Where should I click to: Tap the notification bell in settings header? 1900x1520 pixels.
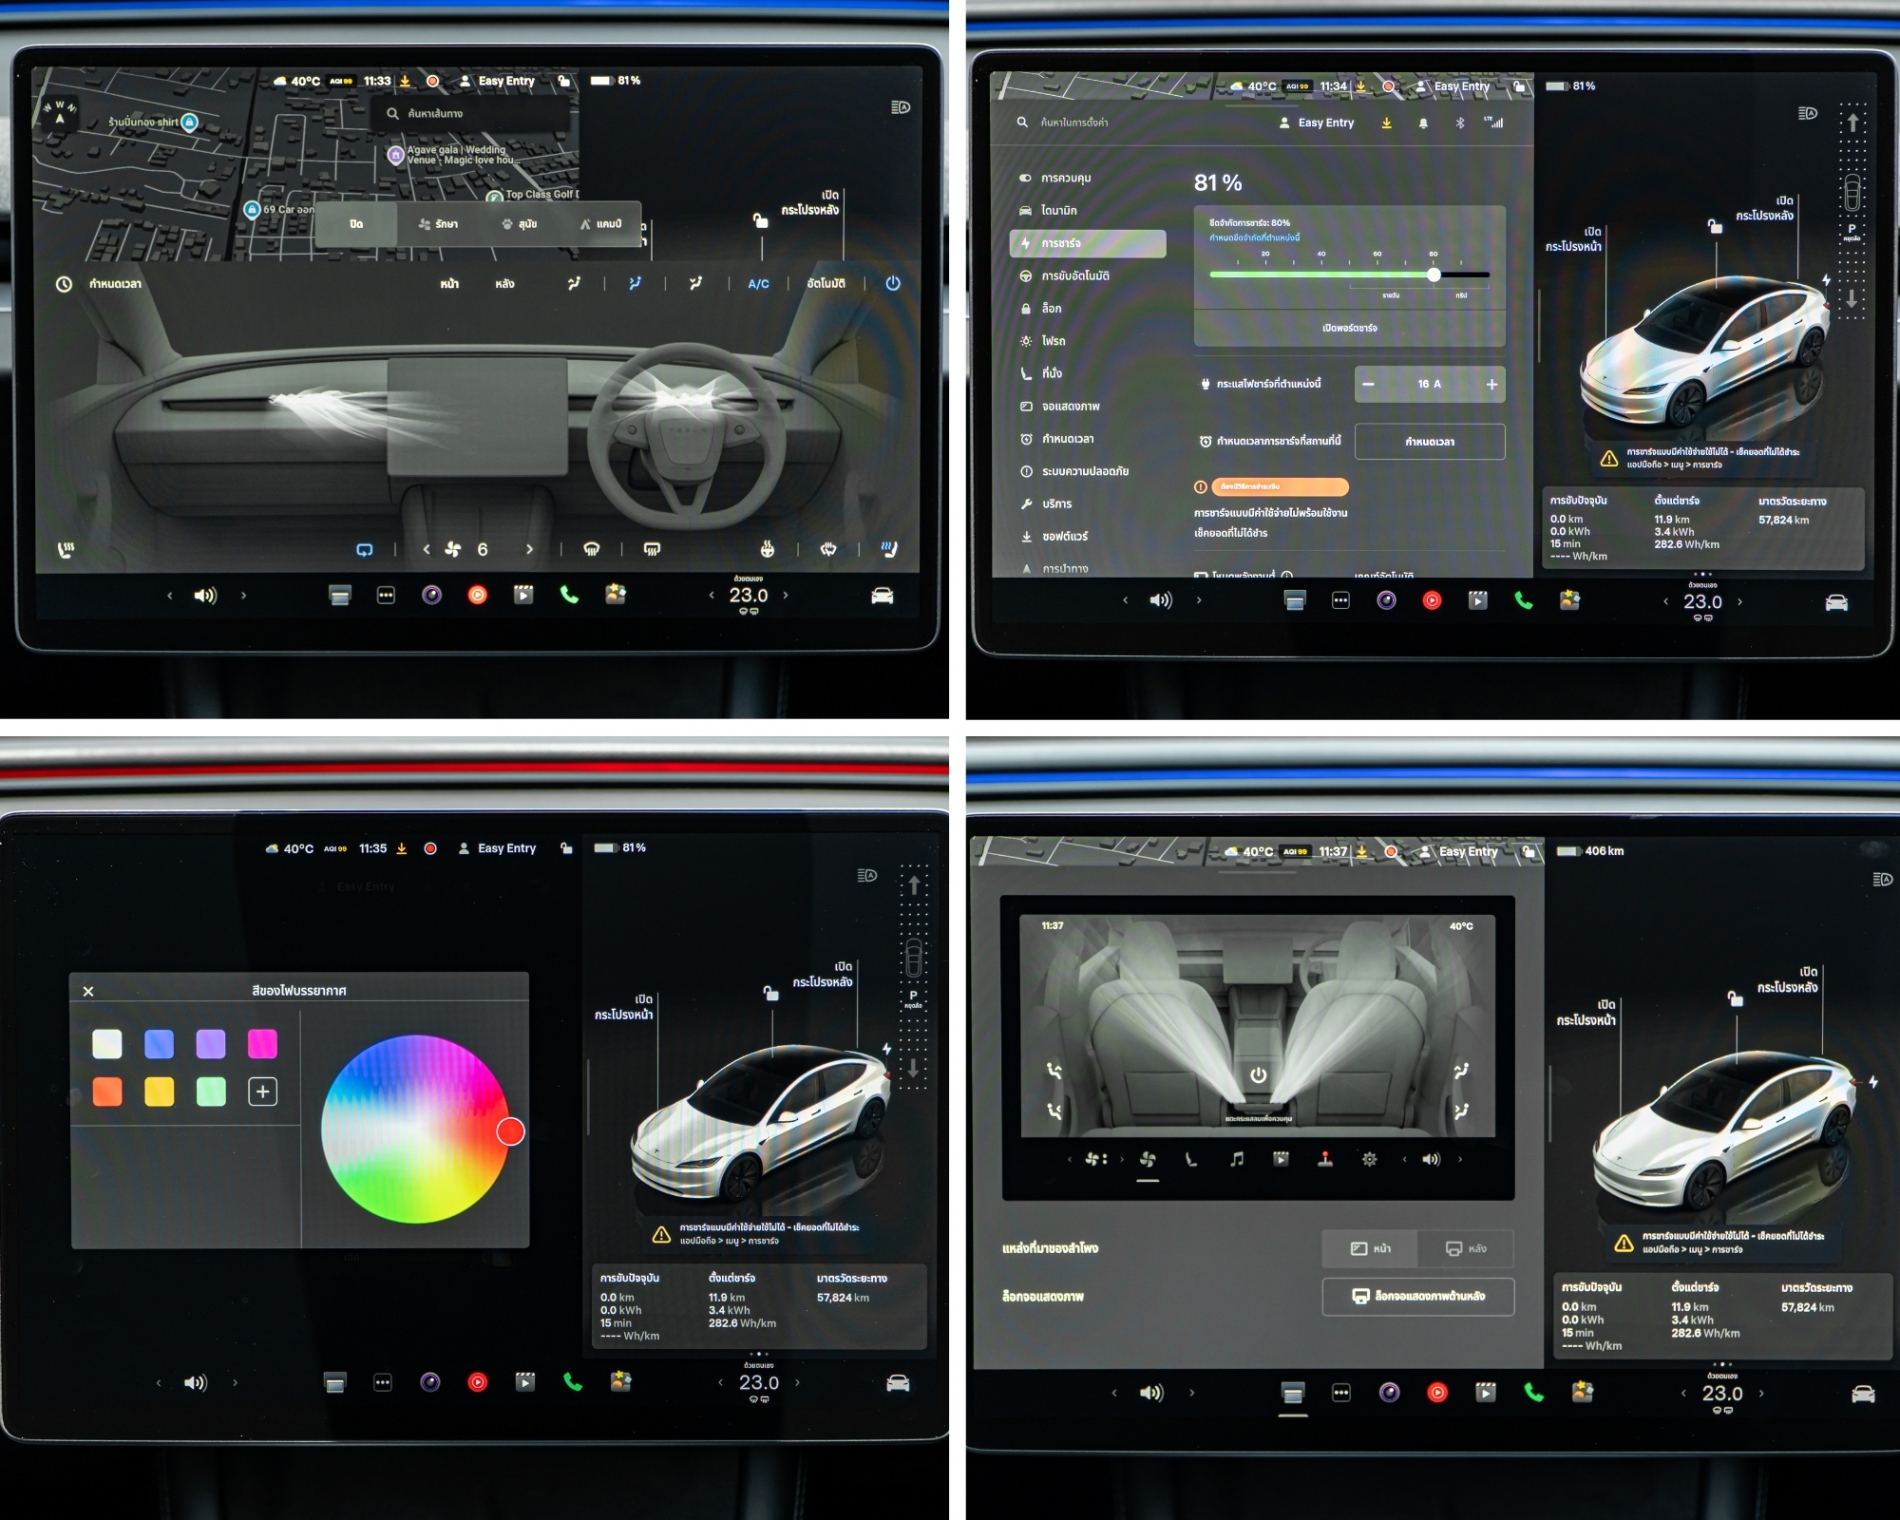pos(1423,123)
